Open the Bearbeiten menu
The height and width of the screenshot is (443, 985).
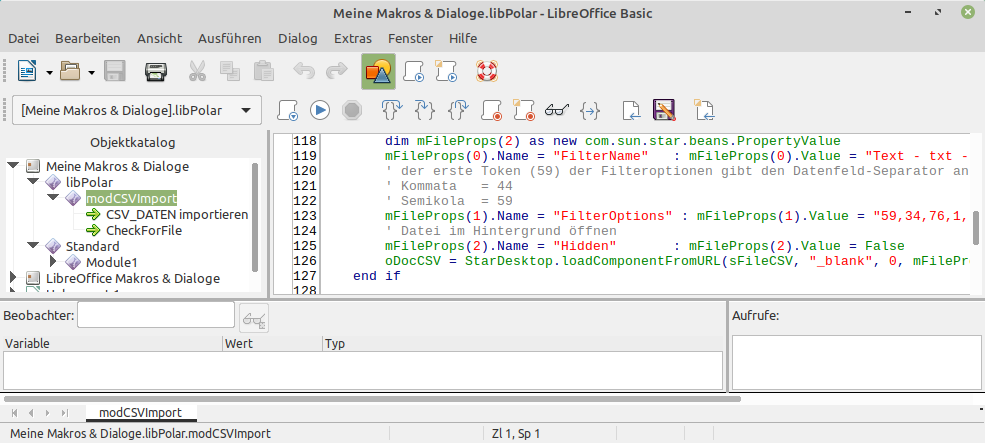(88, 38)
